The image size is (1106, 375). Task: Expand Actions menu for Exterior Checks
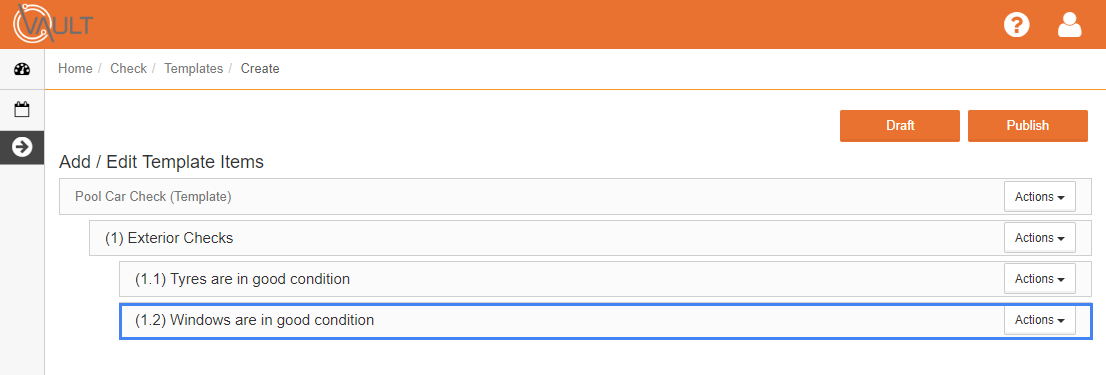1040,238
